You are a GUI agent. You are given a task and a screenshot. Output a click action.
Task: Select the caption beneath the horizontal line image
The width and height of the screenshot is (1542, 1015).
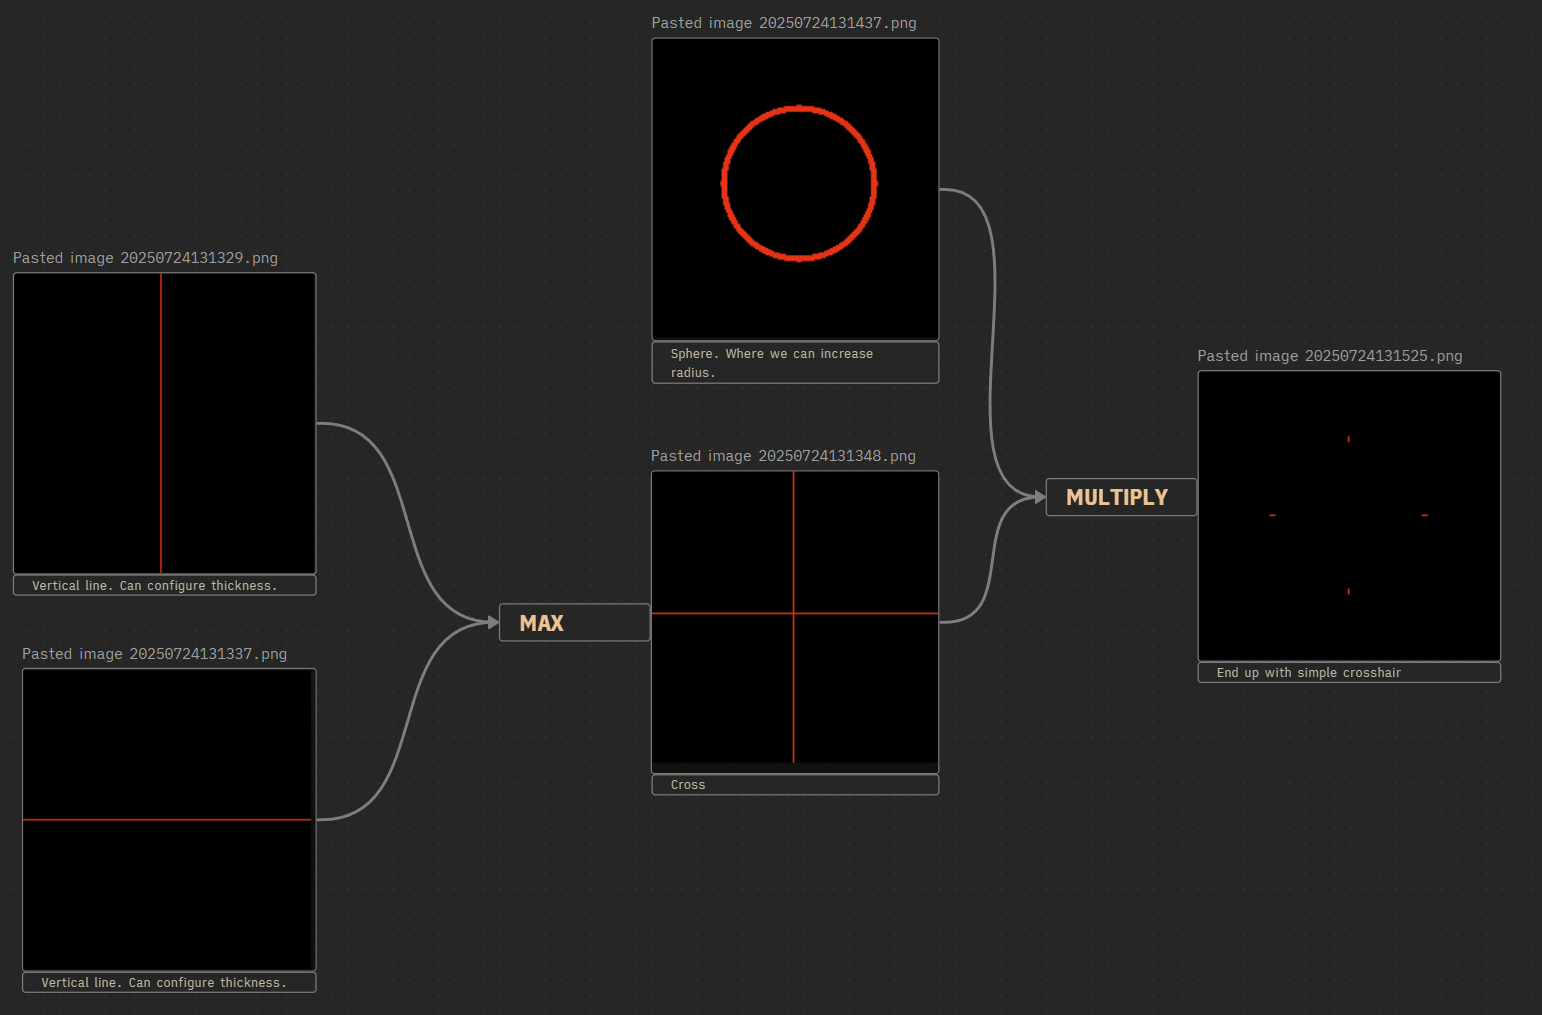click(x=168, y=983)
